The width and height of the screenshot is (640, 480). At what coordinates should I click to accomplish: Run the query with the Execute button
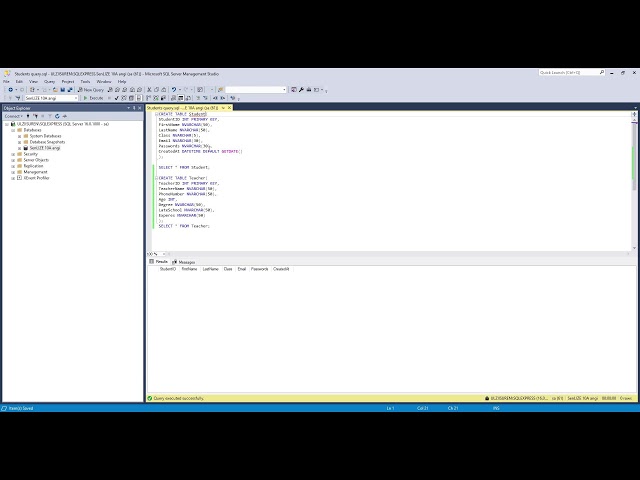tap(93, 98)
